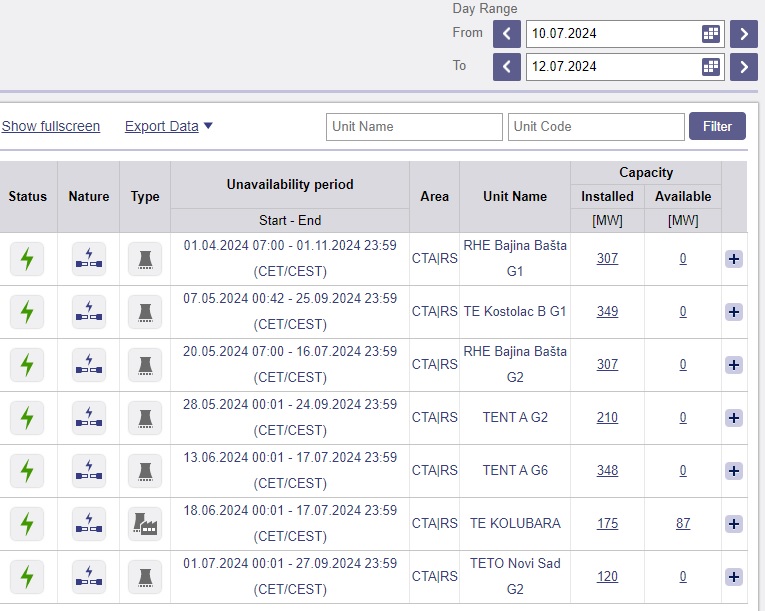Click nature icon in TENT A G2 row

click(89, 418)
